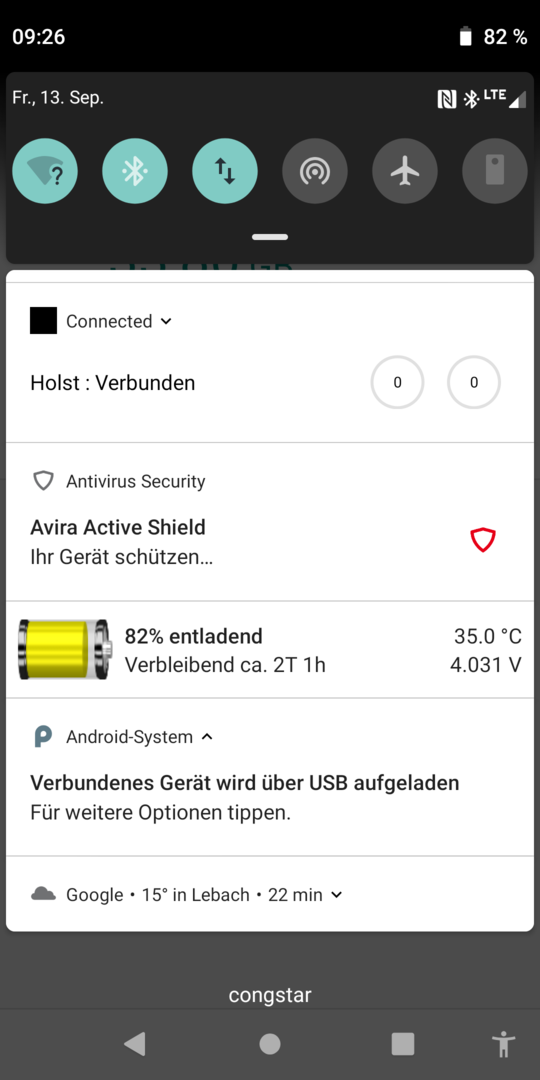Collapse the Android-System notification

(x=207, y=737)
